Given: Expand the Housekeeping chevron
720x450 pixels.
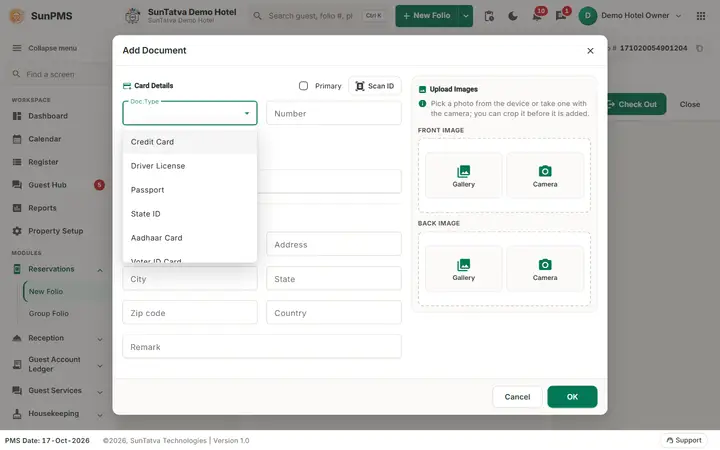Looking at the screenshot, I should (100, 415).
